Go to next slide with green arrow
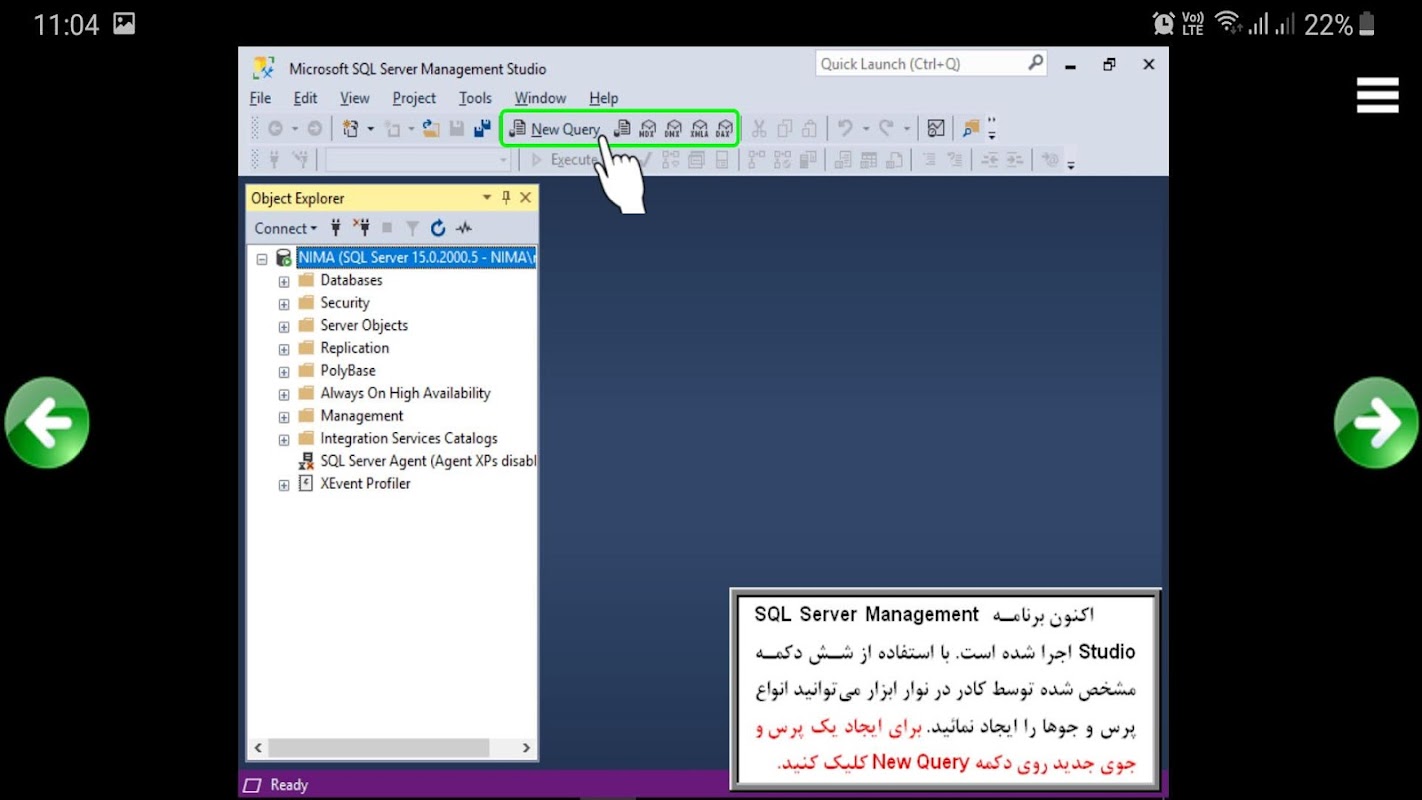The height and width of the screenshot is (800, 1422). pos(1376,423)
